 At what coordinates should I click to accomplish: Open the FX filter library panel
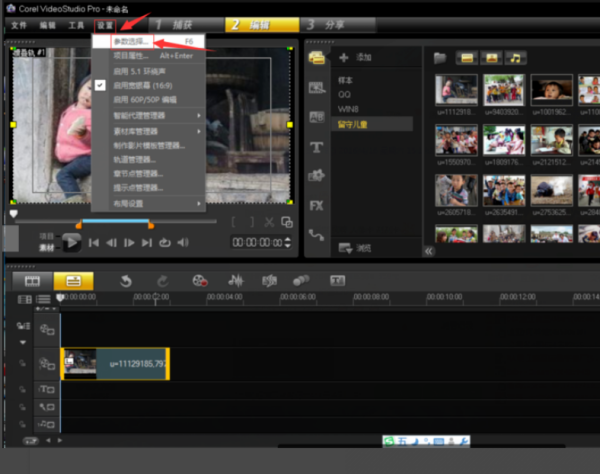[x=317, y=205]
